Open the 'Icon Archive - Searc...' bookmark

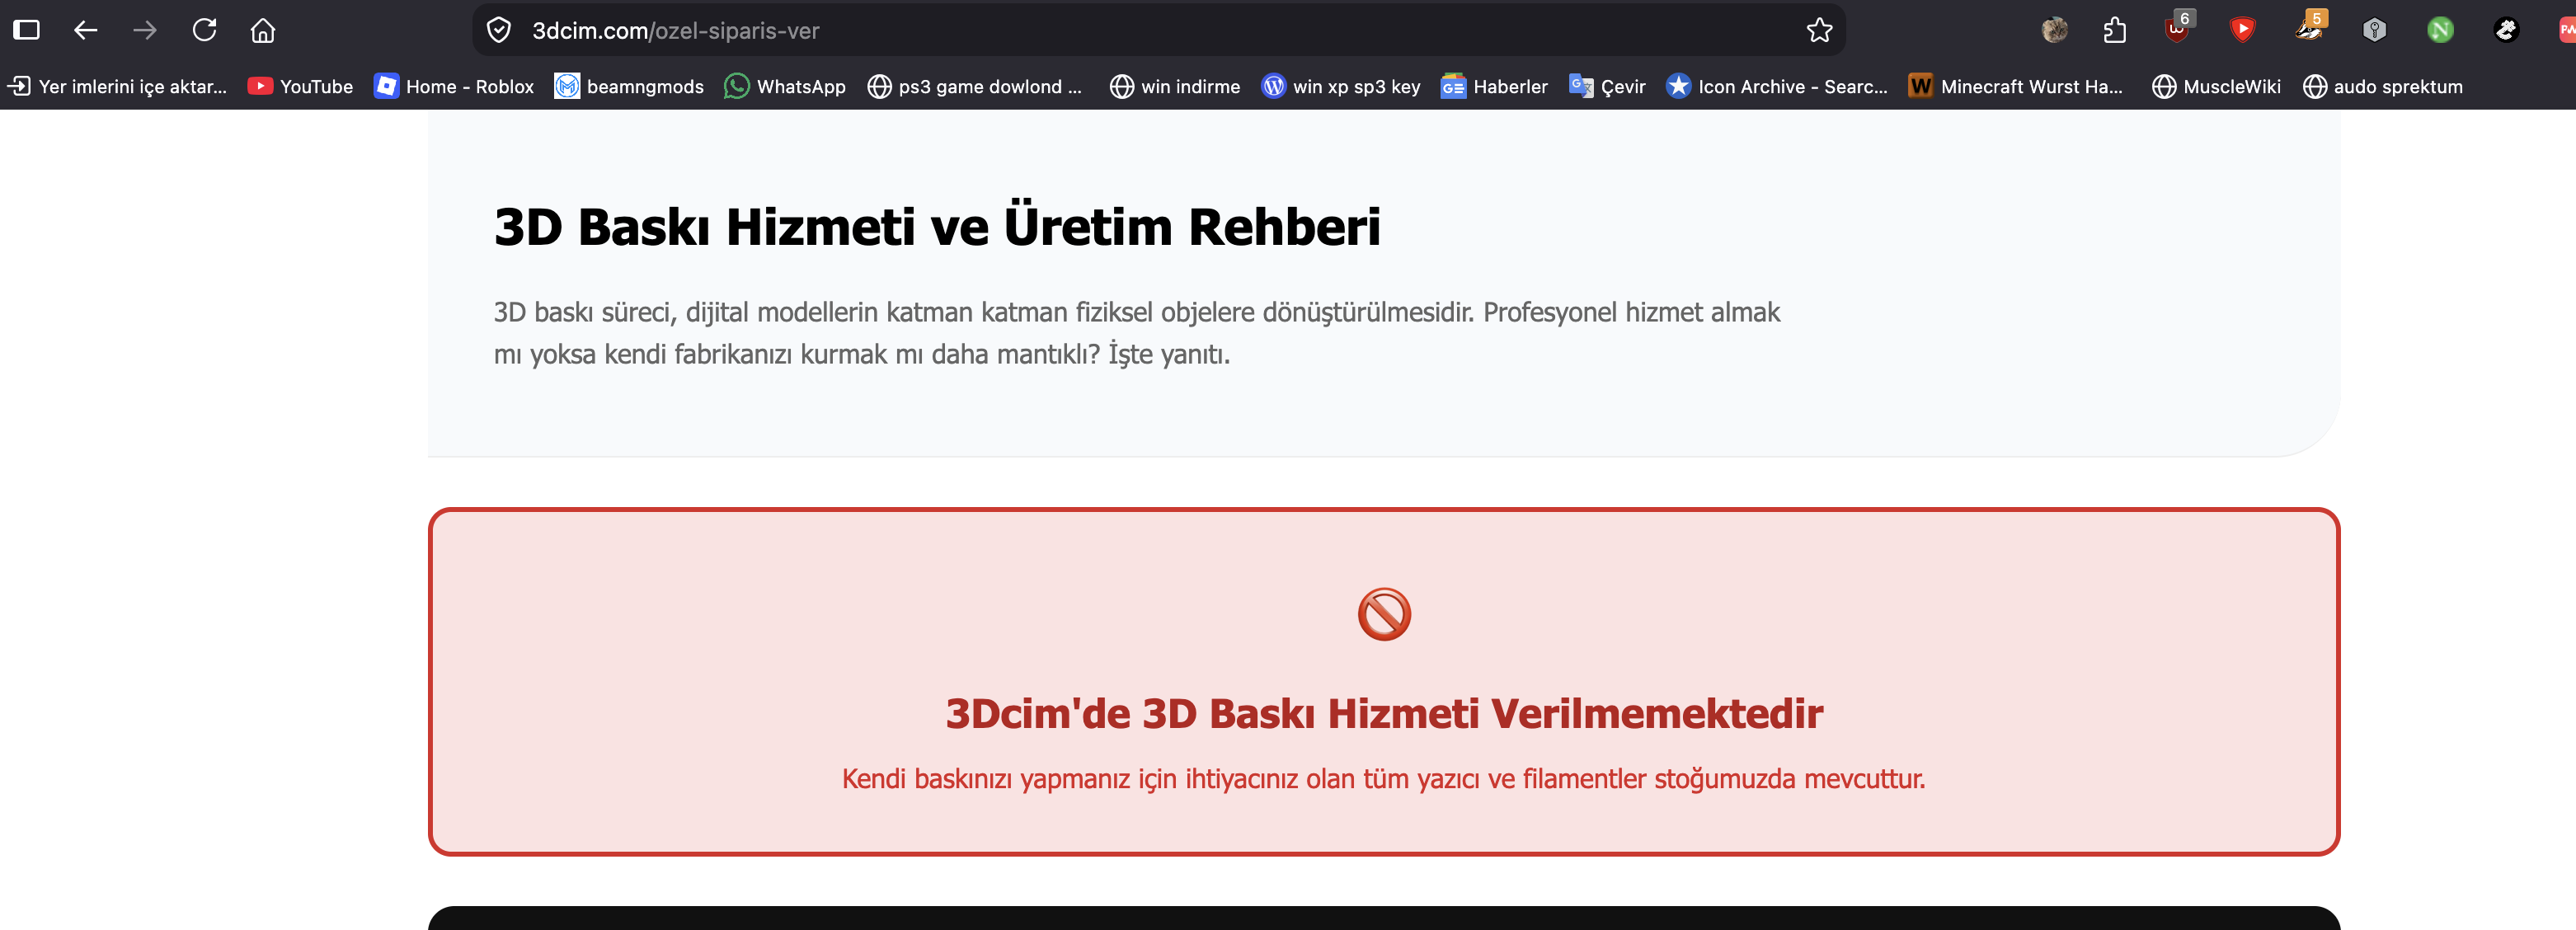pyautogui.click(x=1777, y=87)
